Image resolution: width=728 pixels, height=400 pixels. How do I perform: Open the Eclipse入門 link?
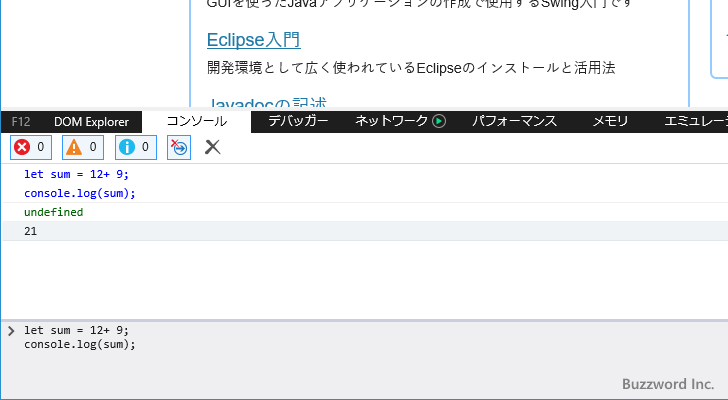coord(254,40)
